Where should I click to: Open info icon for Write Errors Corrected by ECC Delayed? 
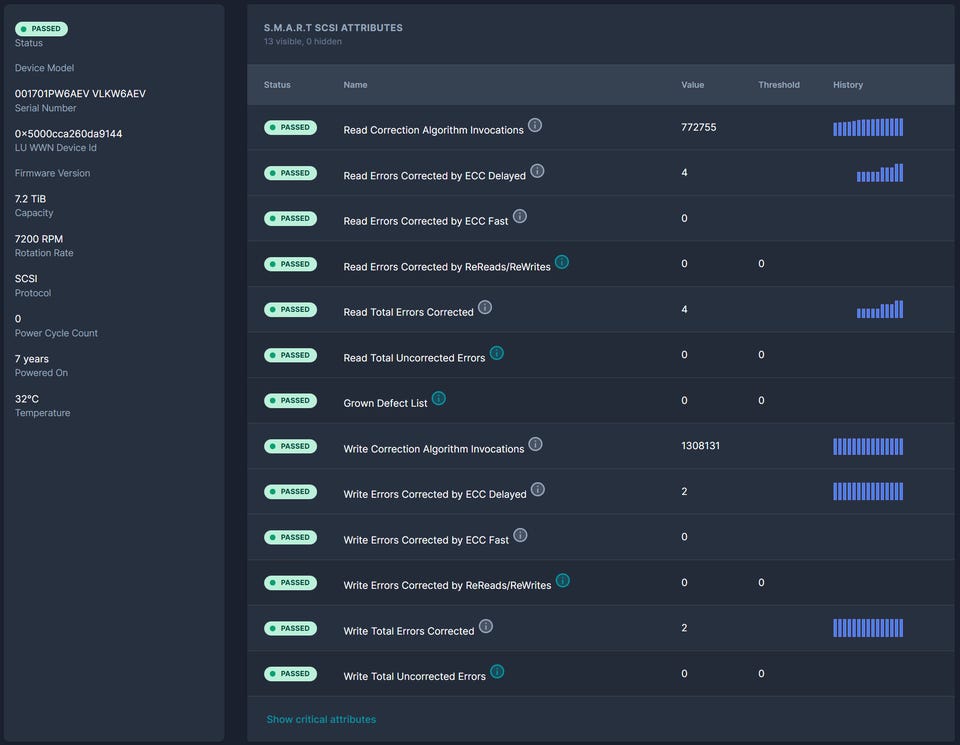(x=538, y=489)
